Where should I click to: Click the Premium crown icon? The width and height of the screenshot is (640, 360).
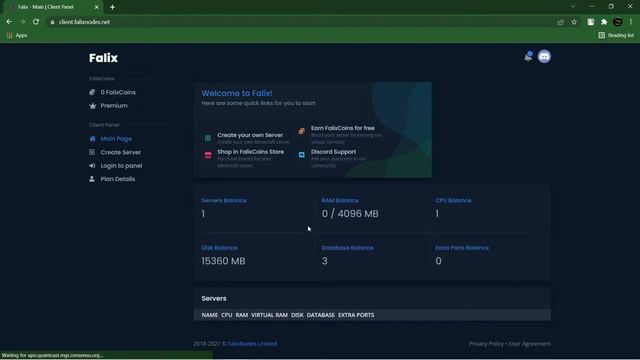(x=92, y=106)
